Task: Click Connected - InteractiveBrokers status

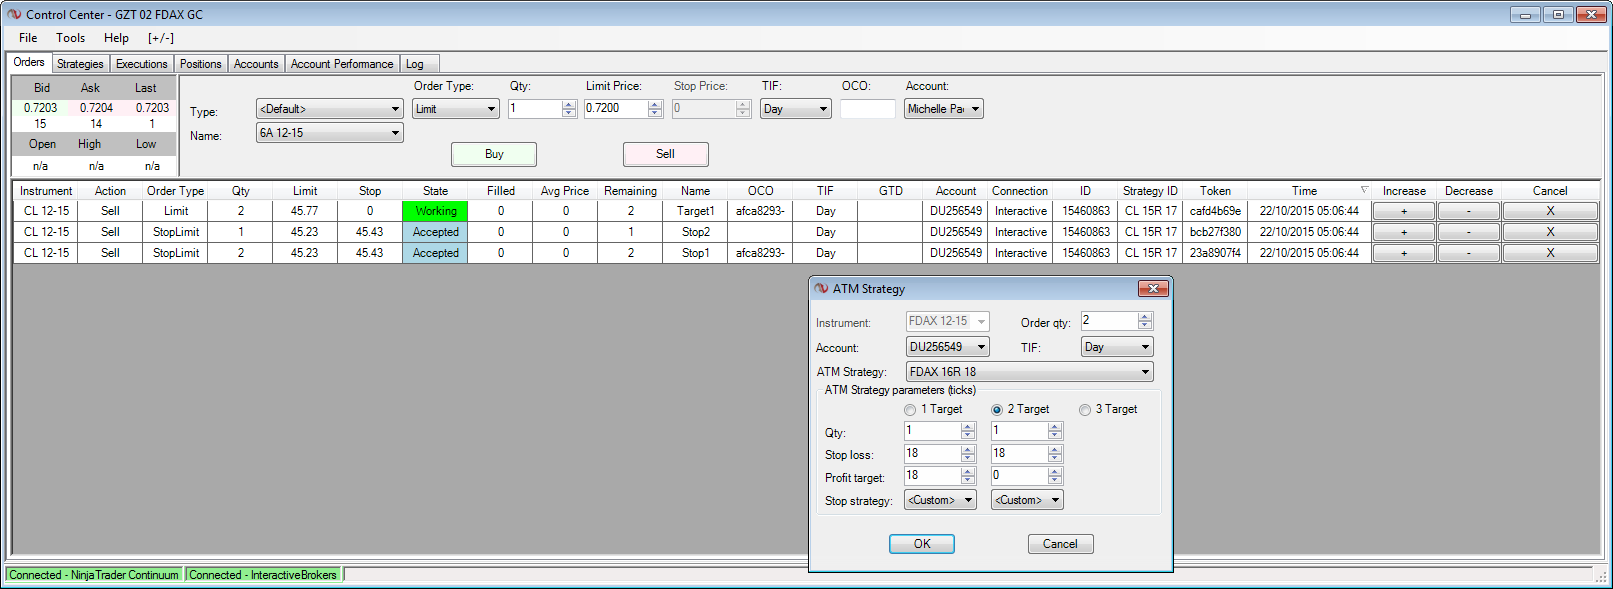Action: [263, 575]
